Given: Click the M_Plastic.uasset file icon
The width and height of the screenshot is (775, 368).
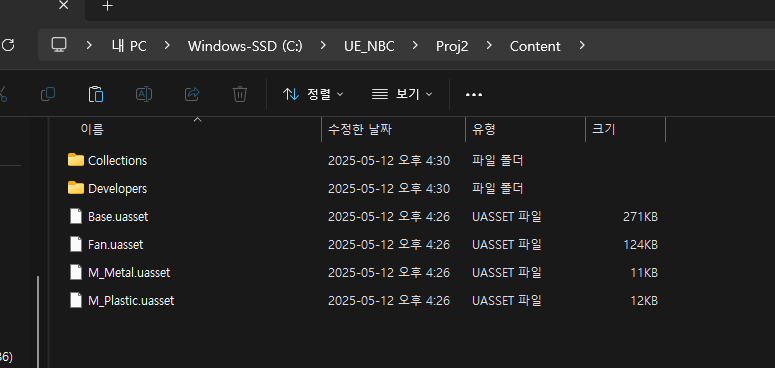Looking at the screenshot, I should point(76,300).
